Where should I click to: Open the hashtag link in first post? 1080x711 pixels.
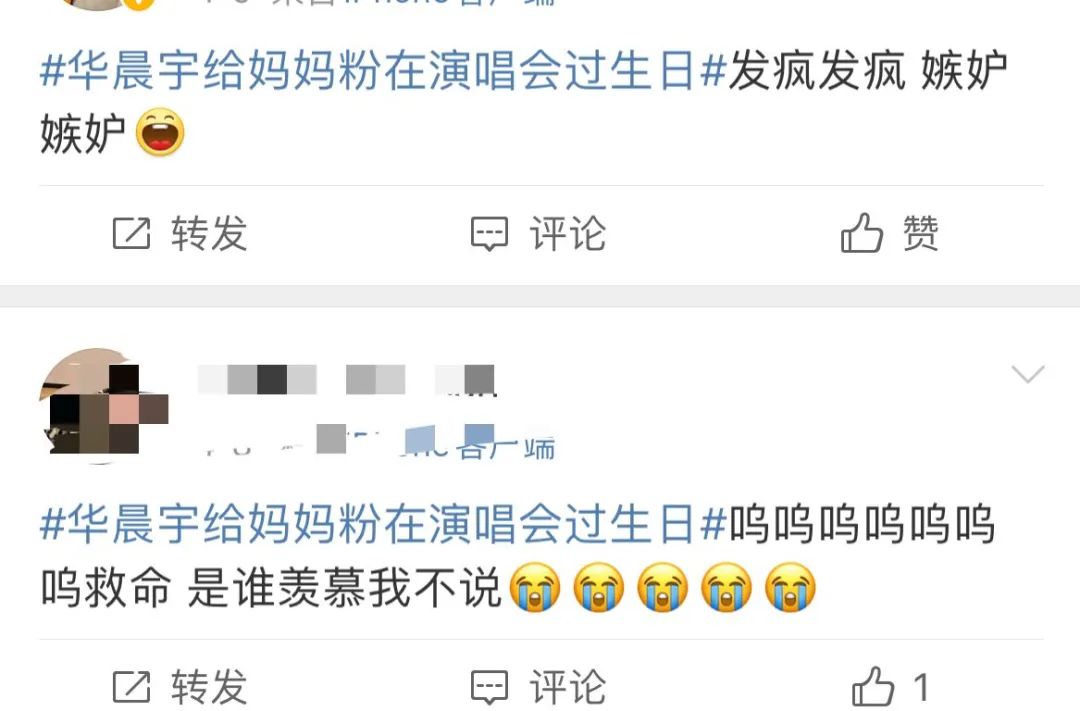coord(384,71)
